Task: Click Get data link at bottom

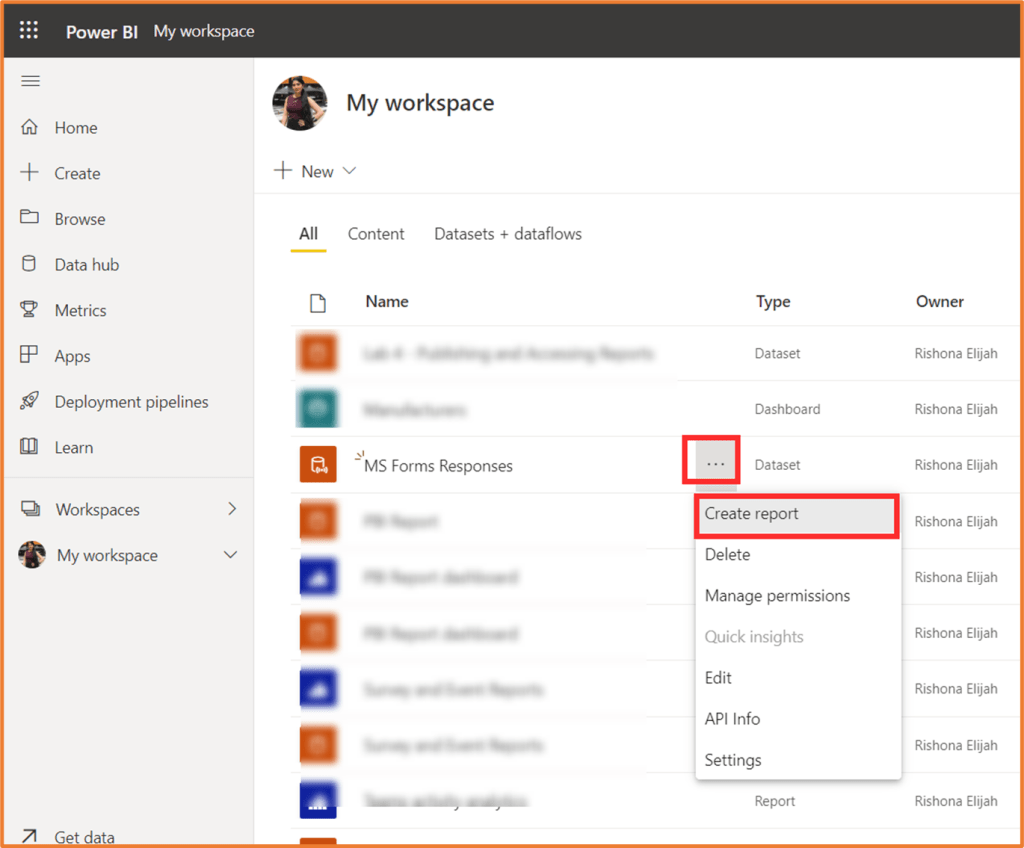Action: point(84,837)
